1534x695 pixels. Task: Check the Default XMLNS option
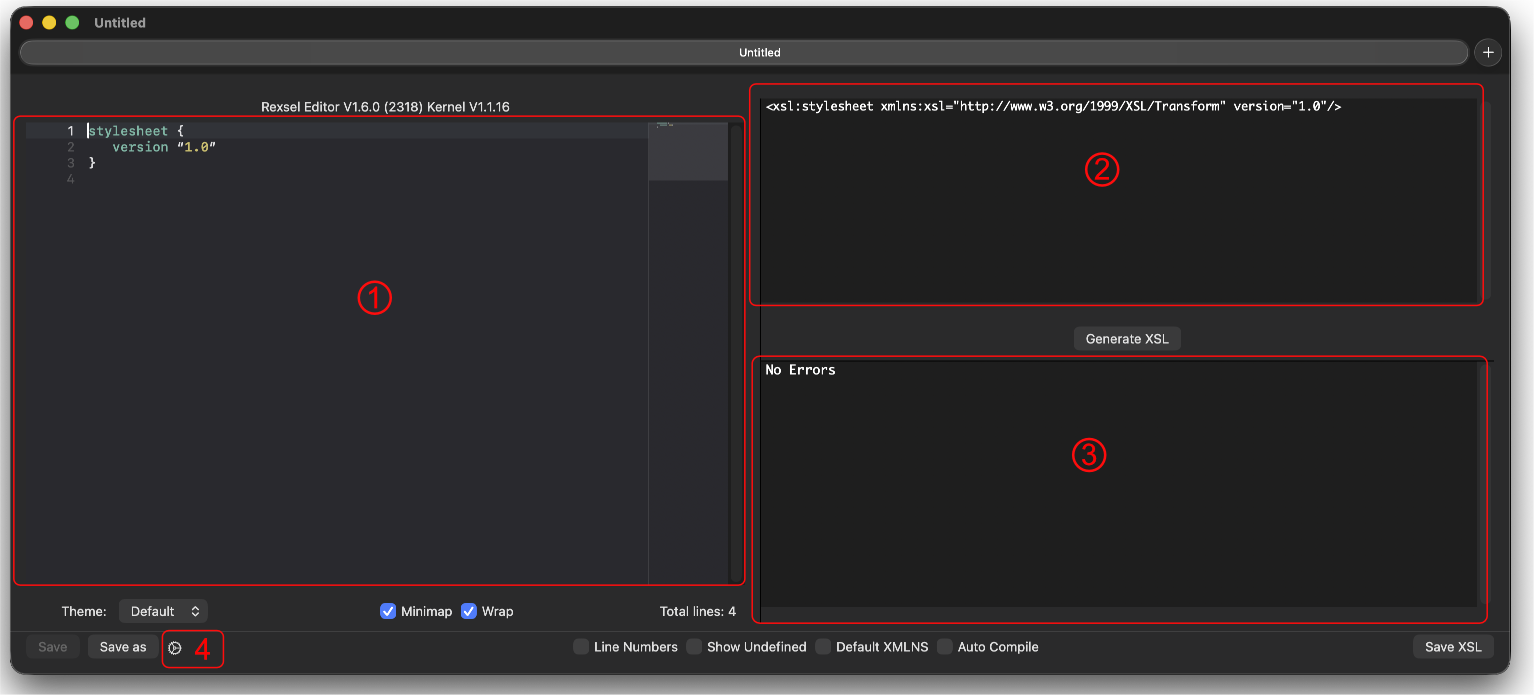point(823,647)
